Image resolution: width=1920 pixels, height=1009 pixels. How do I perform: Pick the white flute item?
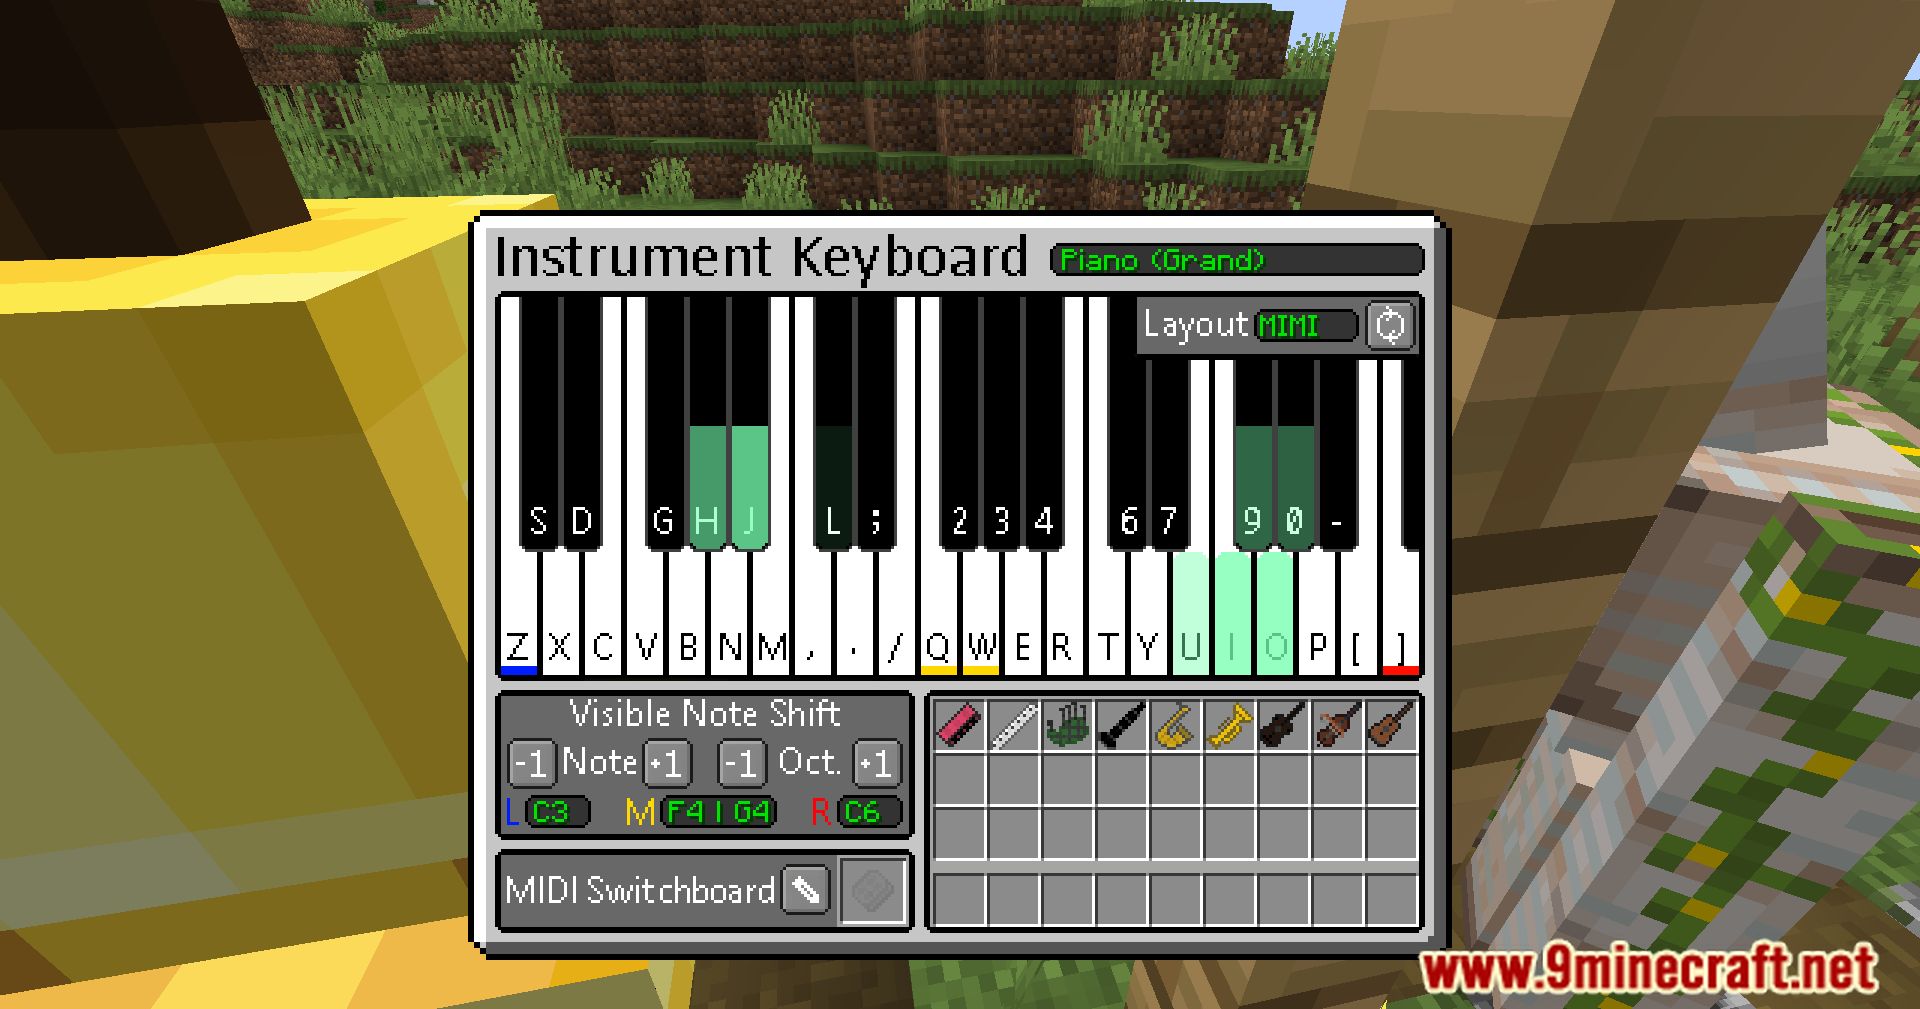click(x=1013, y=725)
